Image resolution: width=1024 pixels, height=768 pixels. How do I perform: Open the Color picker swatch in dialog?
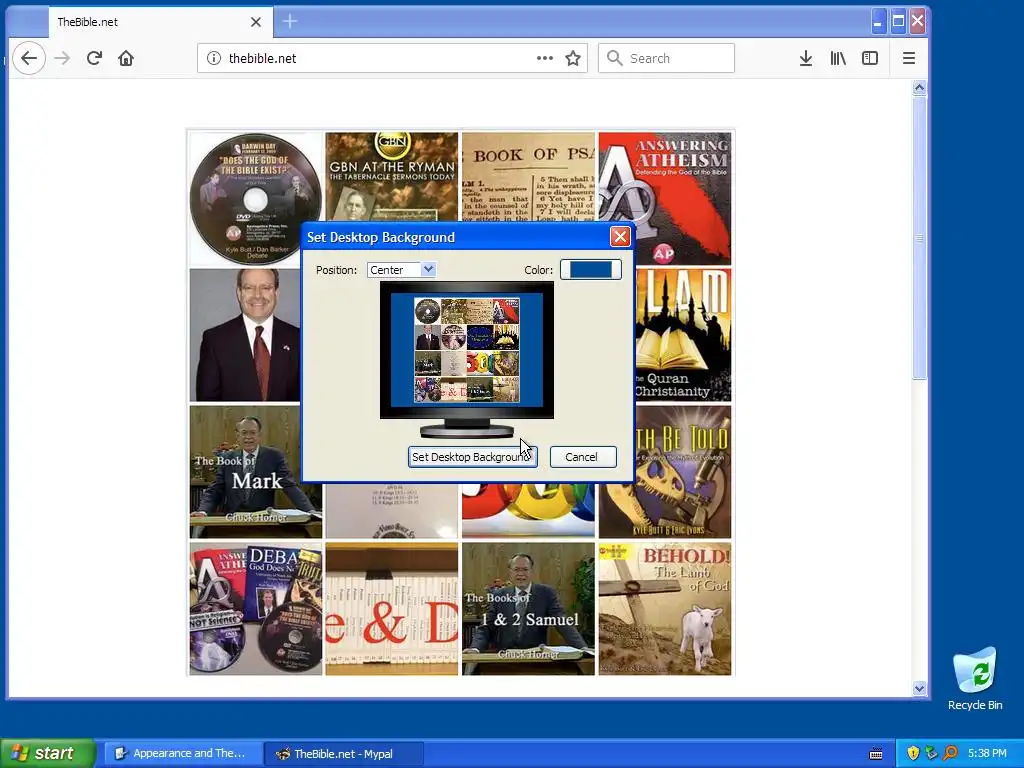point(590,270)
